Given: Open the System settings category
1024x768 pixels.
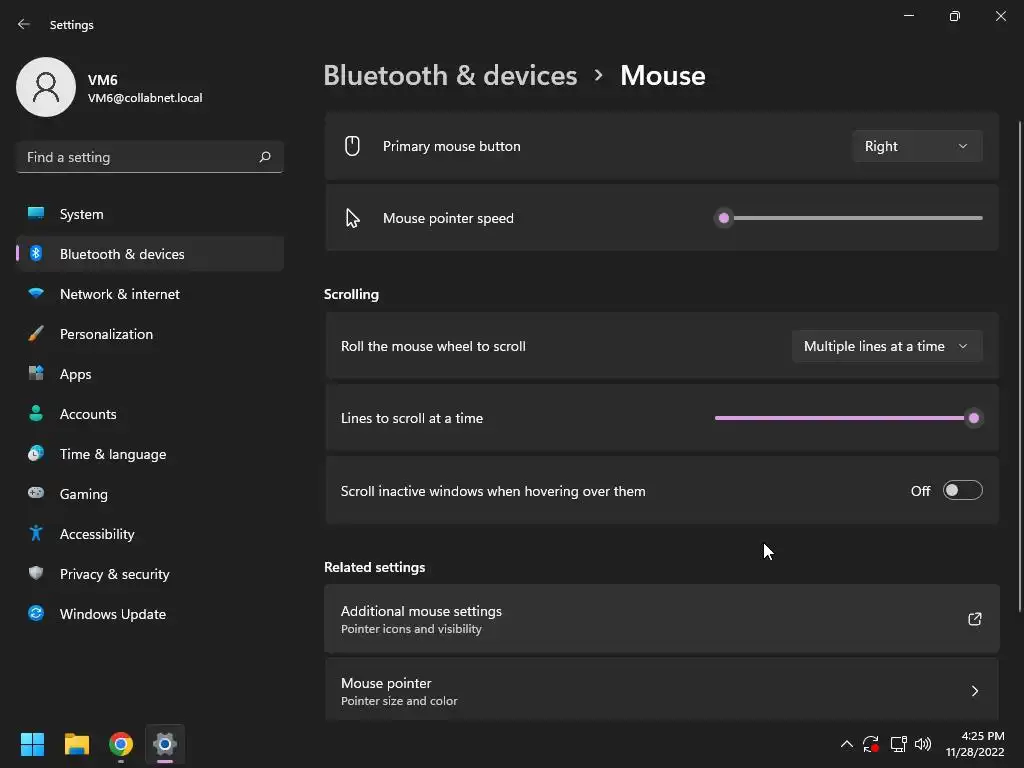Looking at the screenshot, I should (150, 214).
